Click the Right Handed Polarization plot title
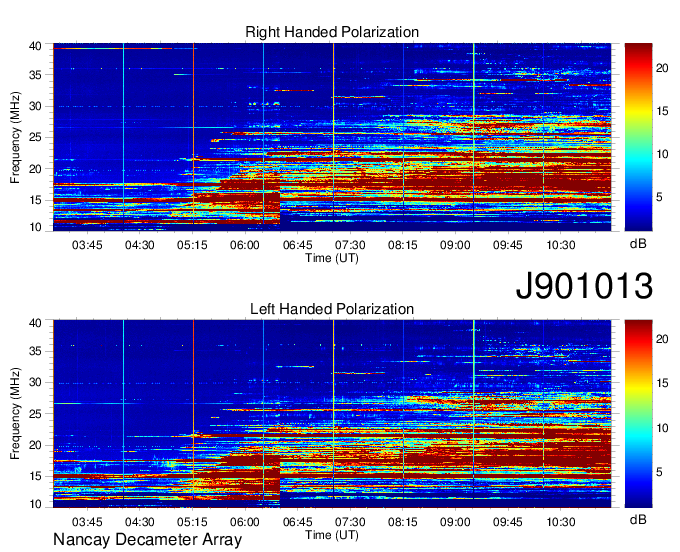Viewport: 680px width, 552px height. coord(332,32)
